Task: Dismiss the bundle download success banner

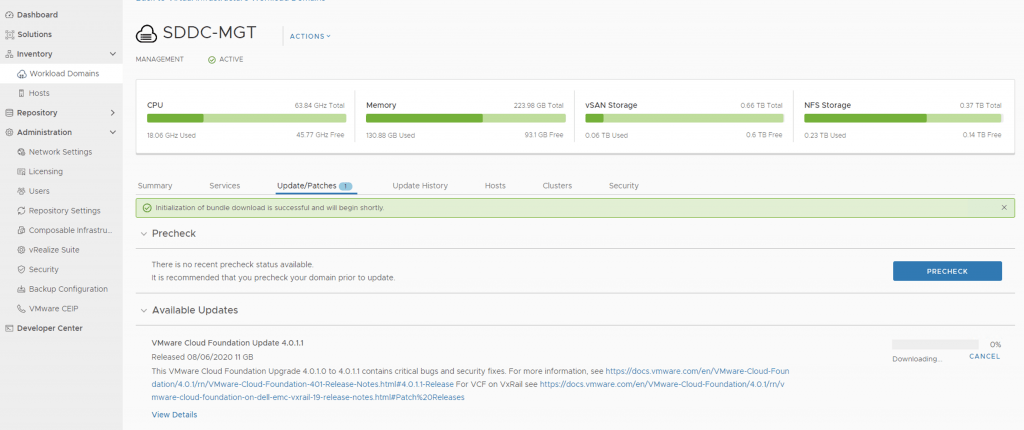Action: (x=1004, y=207)
